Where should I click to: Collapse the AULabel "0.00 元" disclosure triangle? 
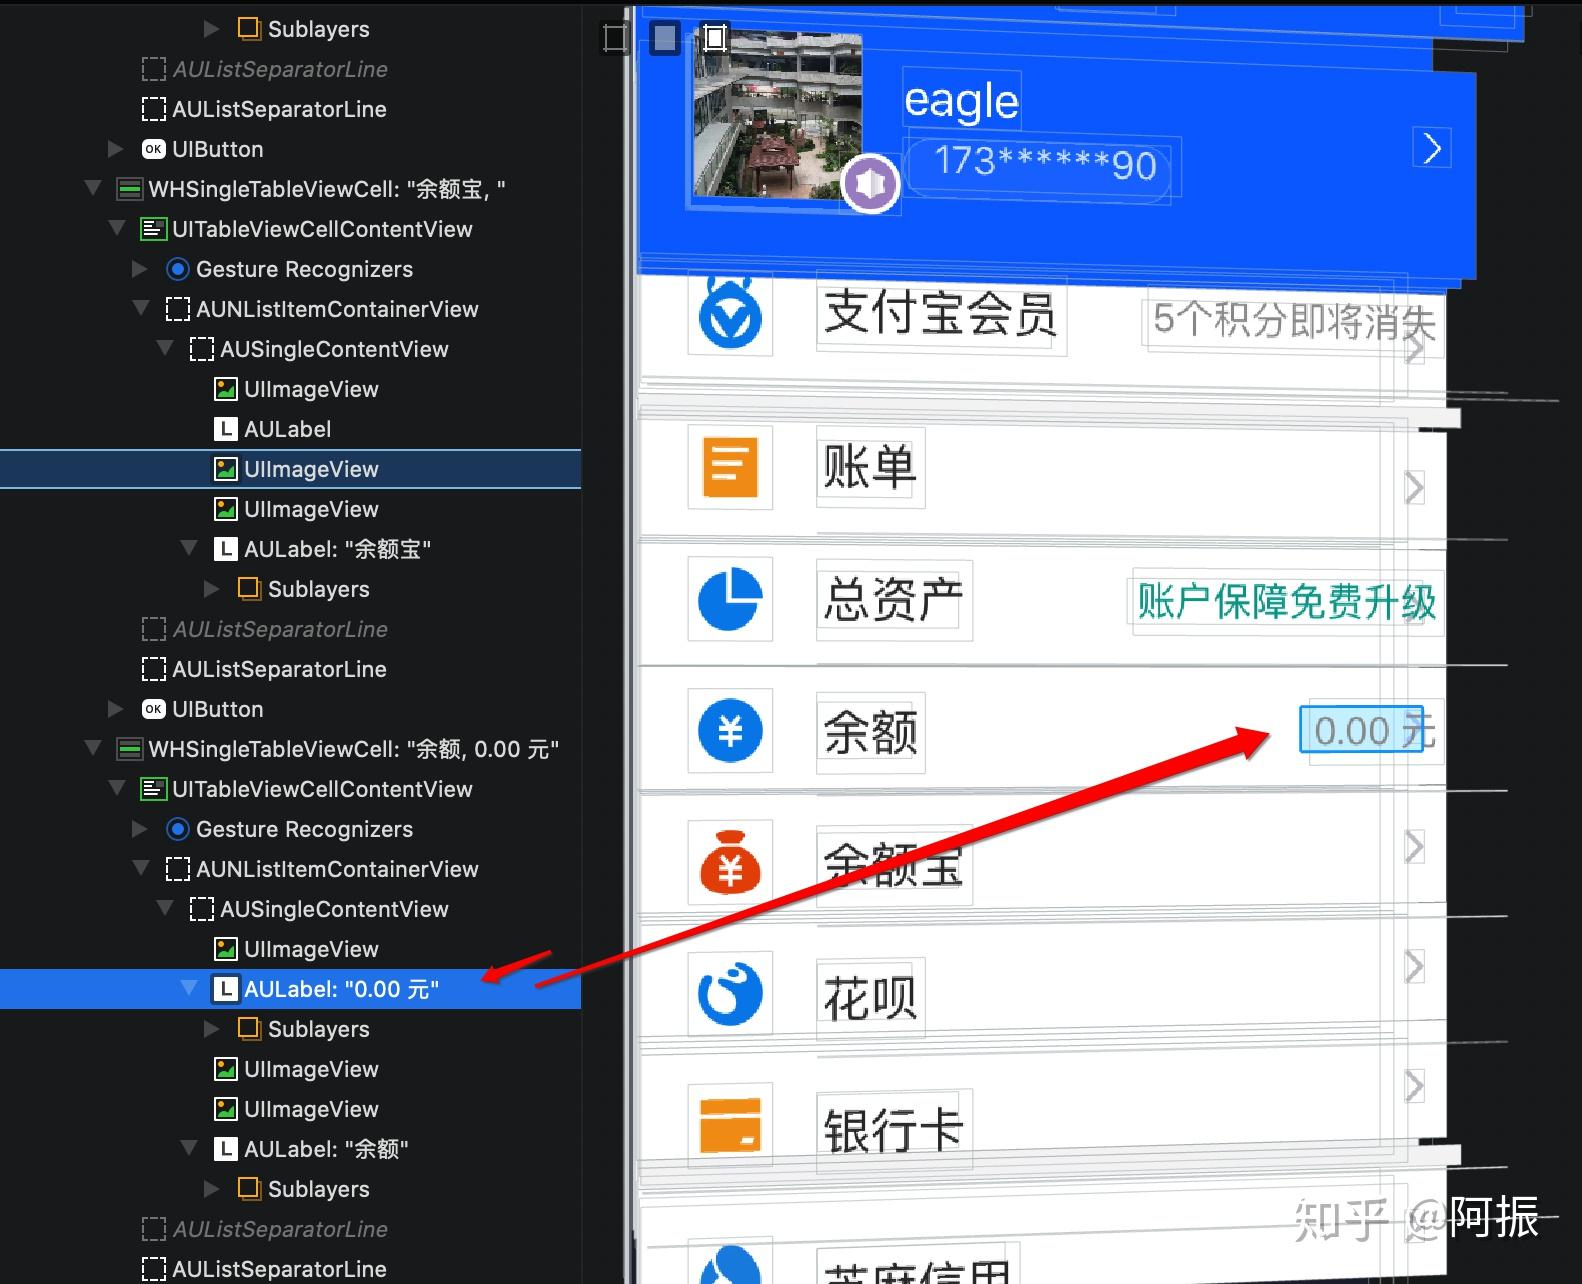pos(189,988)
